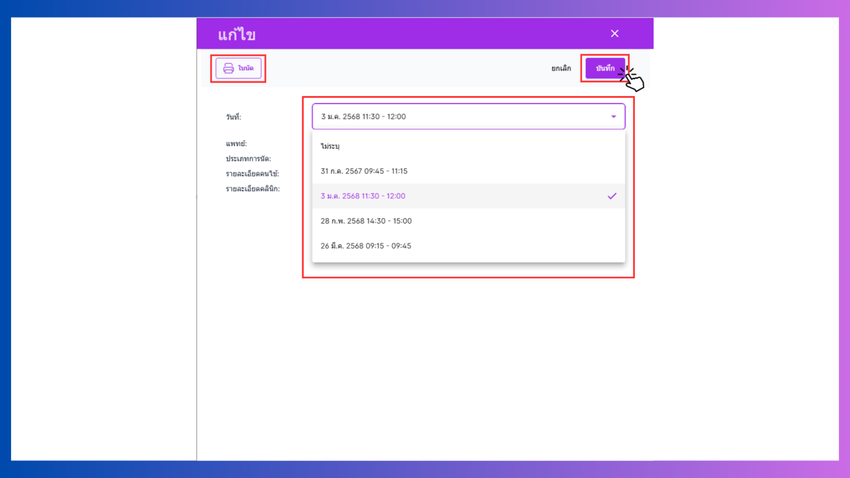This screenshot has height=478, width=850.
Task: Click the บันทึก save button
Action: point(605,68)
